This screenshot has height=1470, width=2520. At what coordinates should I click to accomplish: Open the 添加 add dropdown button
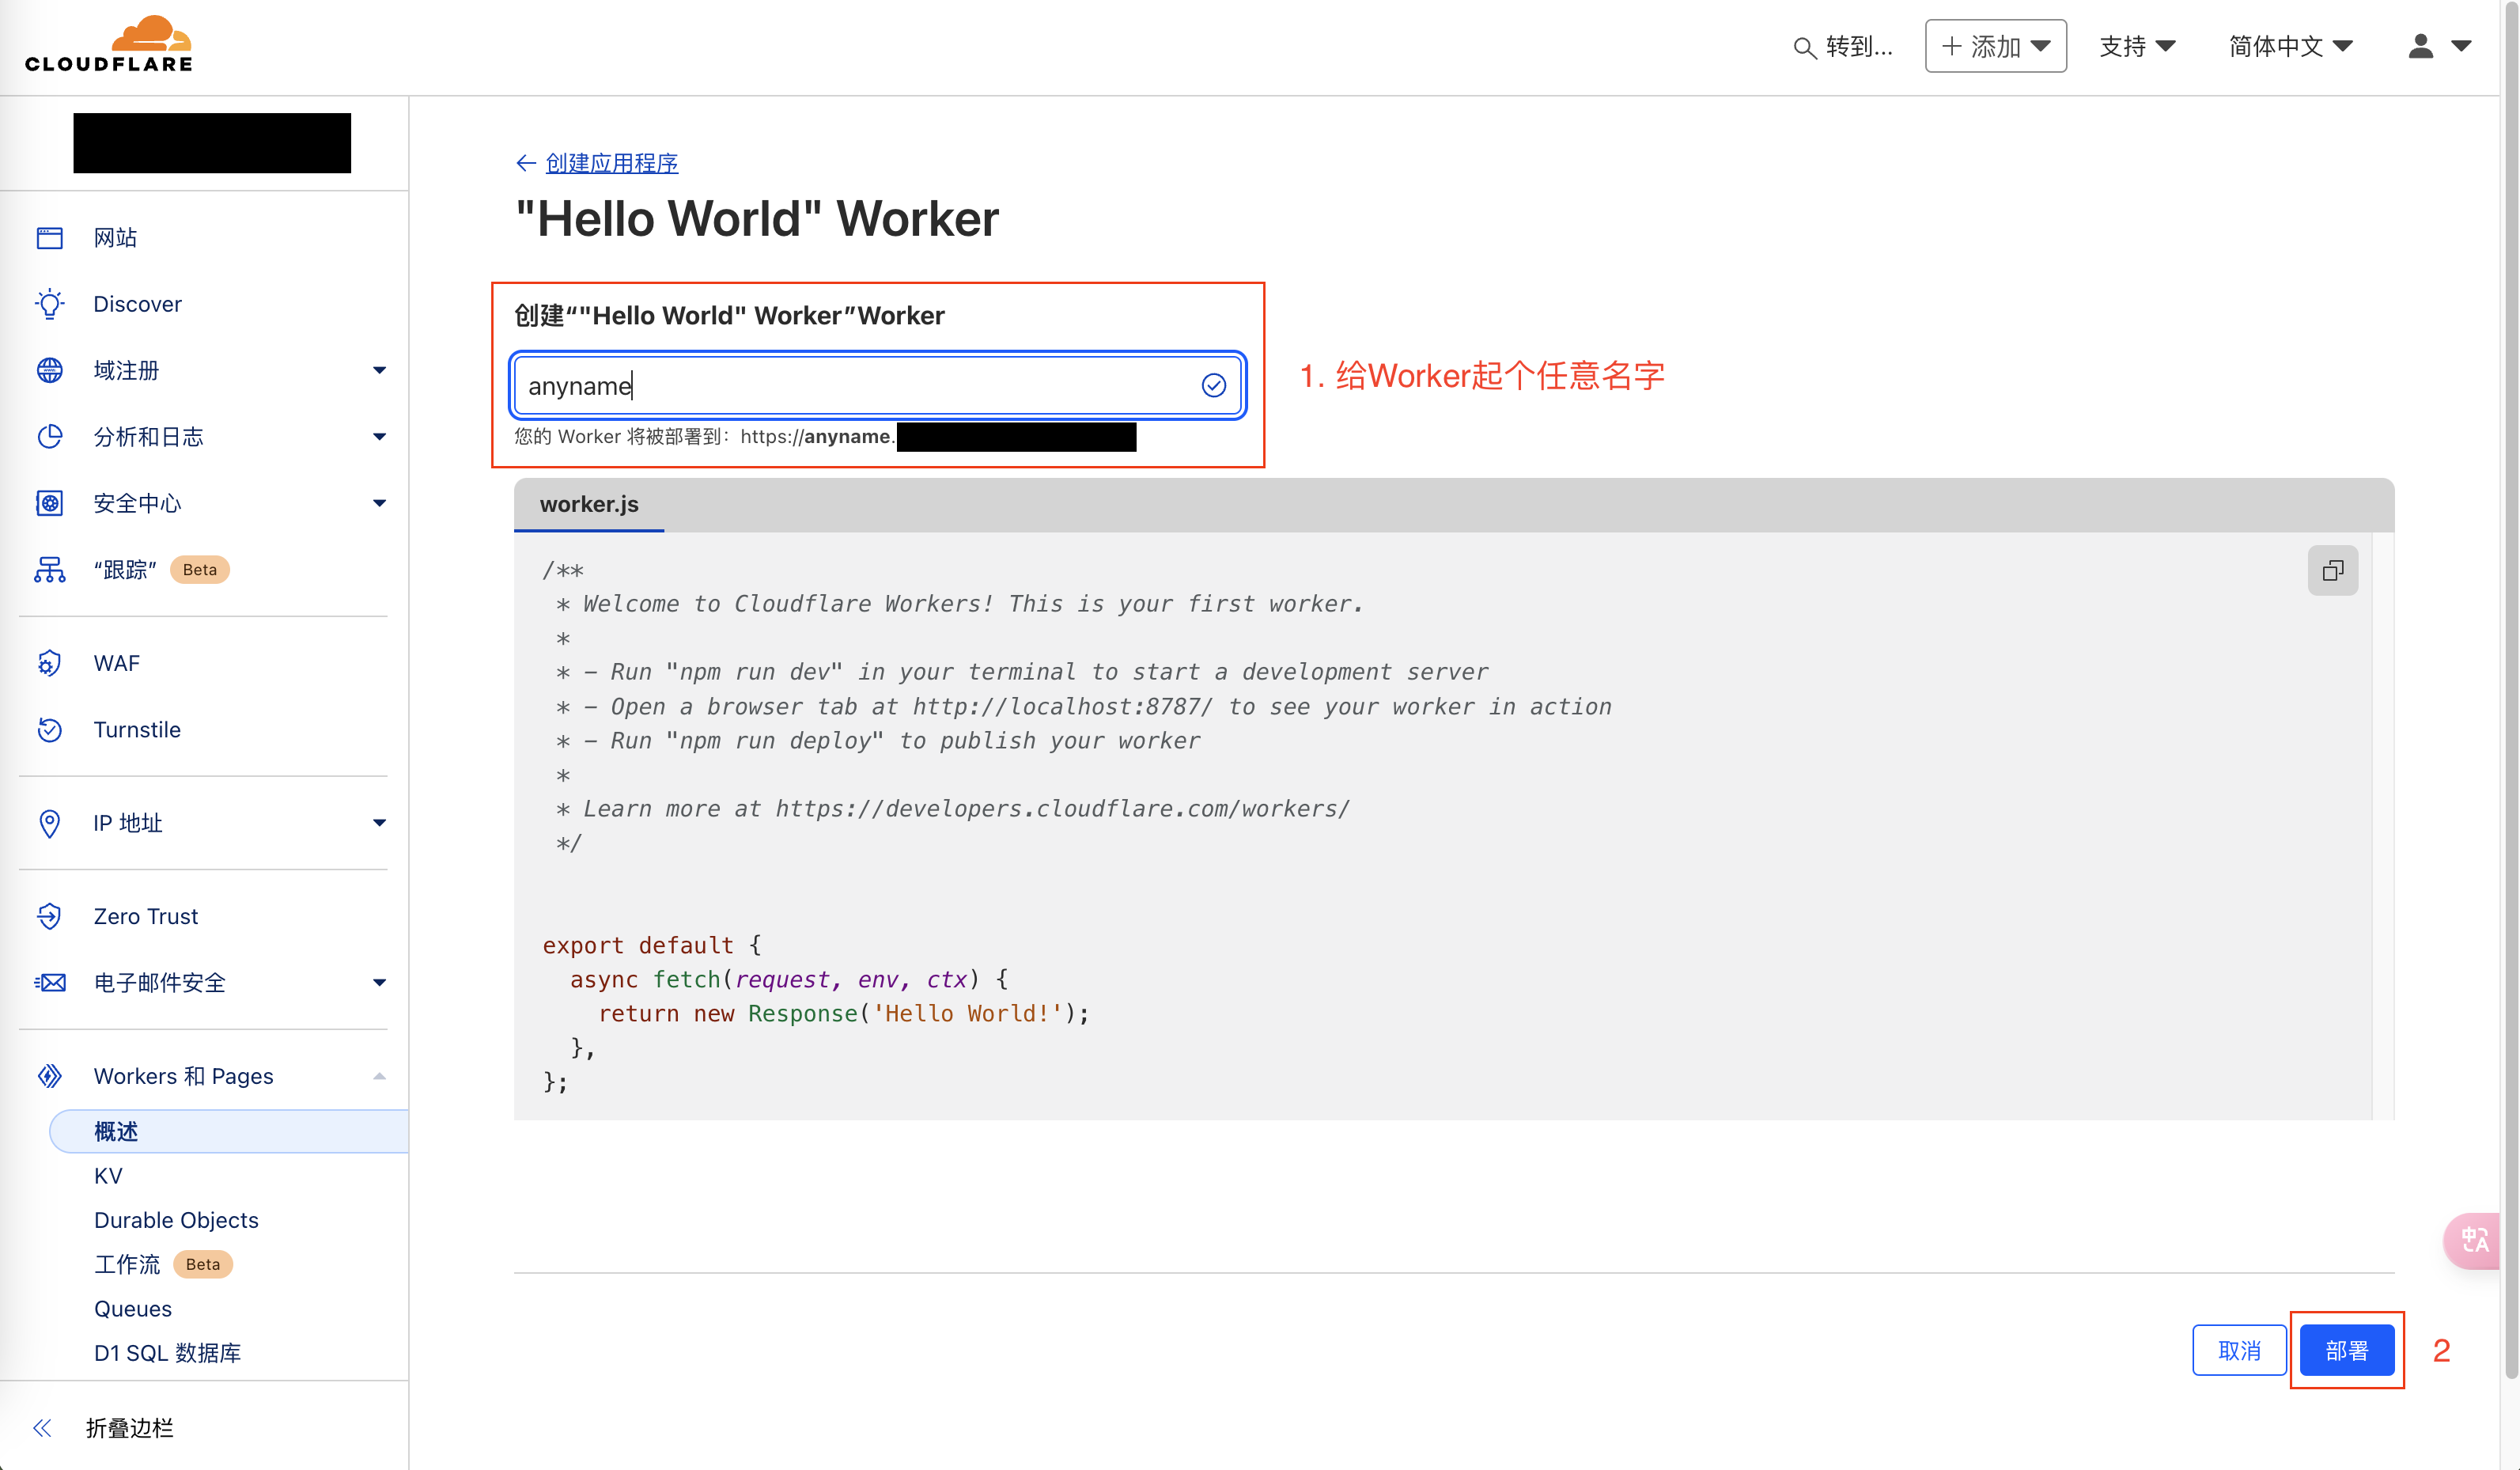(1995, 46)
